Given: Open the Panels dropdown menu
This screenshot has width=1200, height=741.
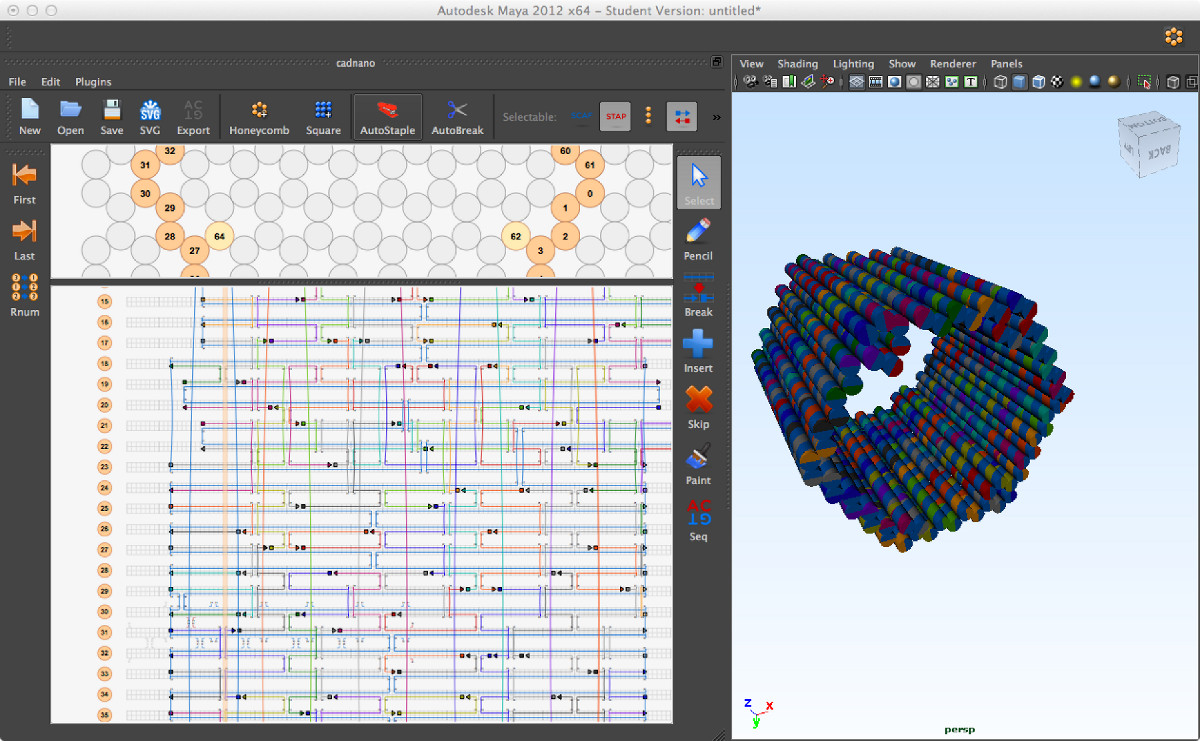Looking at the screenshot, I should [x=1006, y=64].
